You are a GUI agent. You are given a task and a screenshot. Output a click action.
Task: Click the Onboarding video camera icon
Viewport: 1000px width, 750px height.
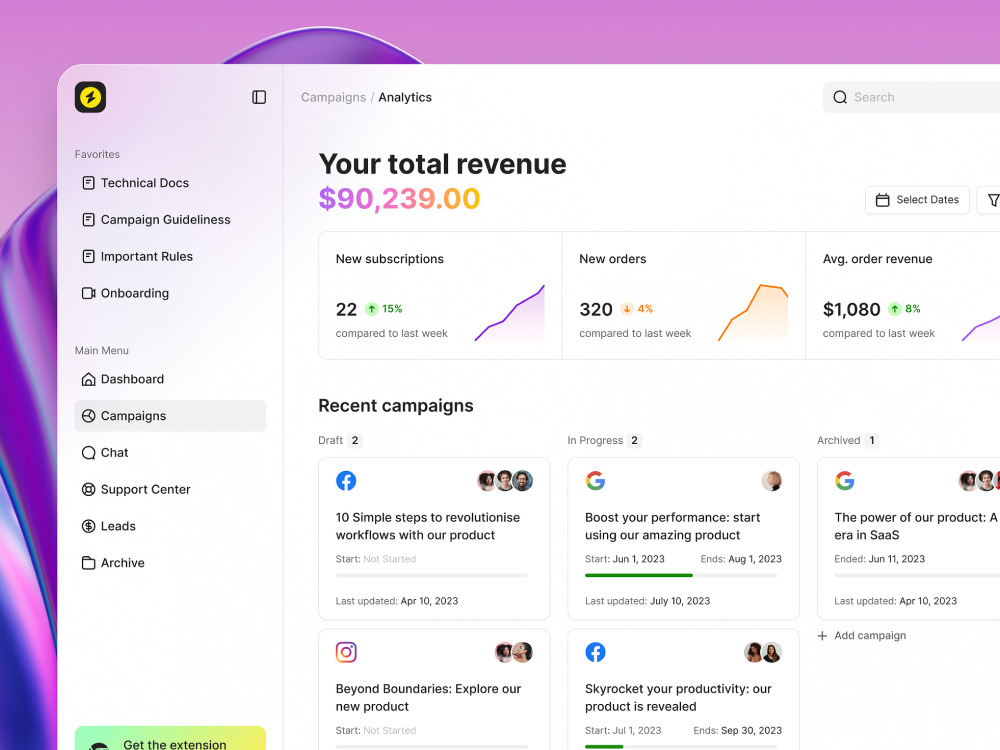click(89, 293)
